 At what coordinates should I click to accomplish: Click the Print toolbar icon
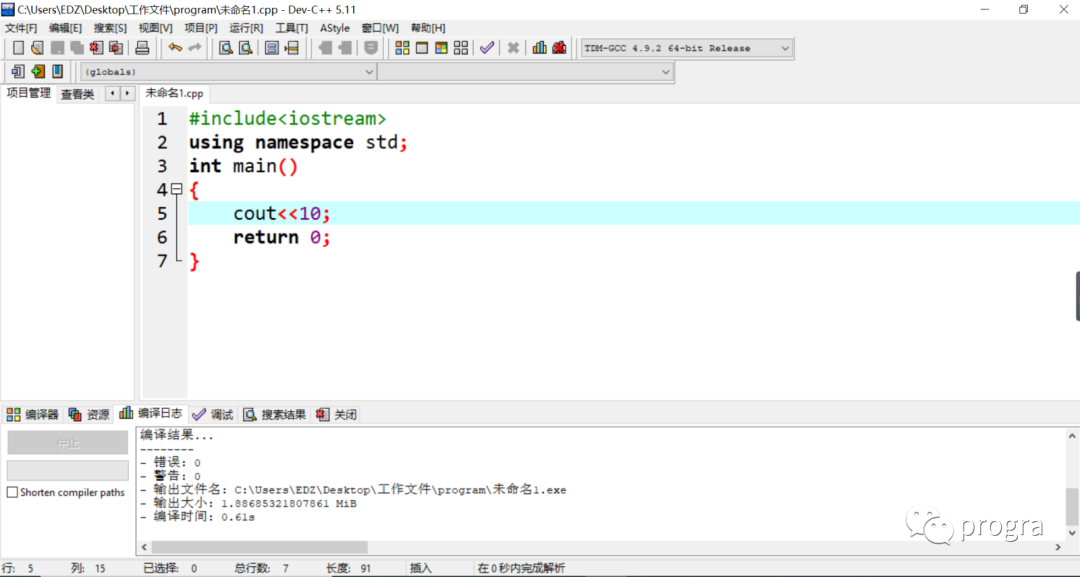[x=142, y=48]
